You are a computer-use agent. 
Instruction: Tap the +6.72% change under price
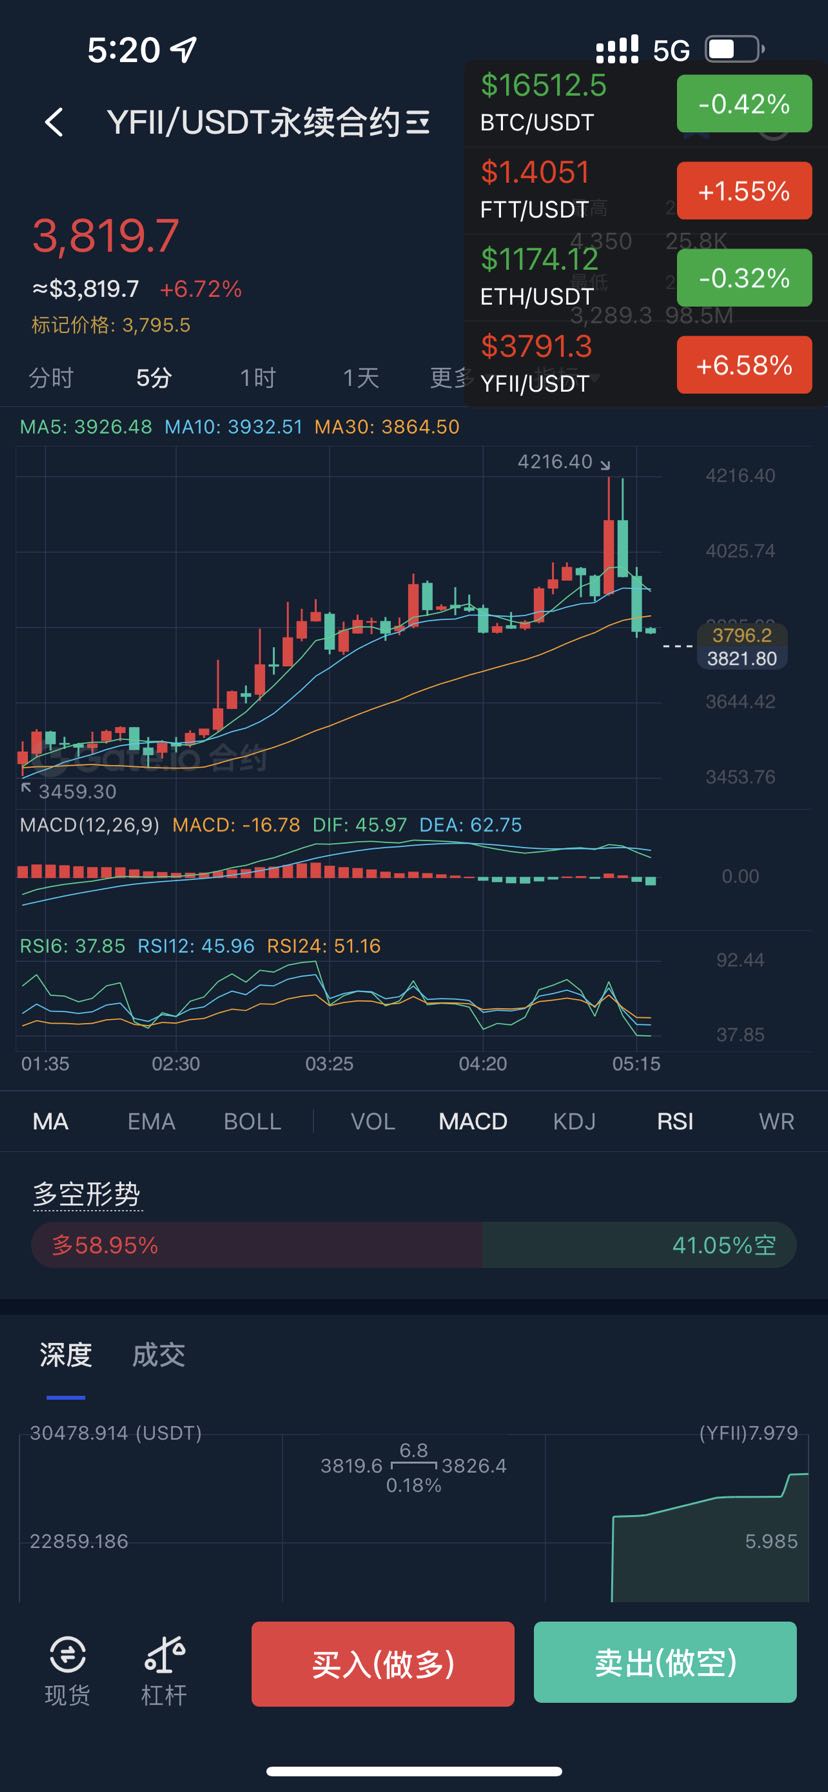coord(201,289)
